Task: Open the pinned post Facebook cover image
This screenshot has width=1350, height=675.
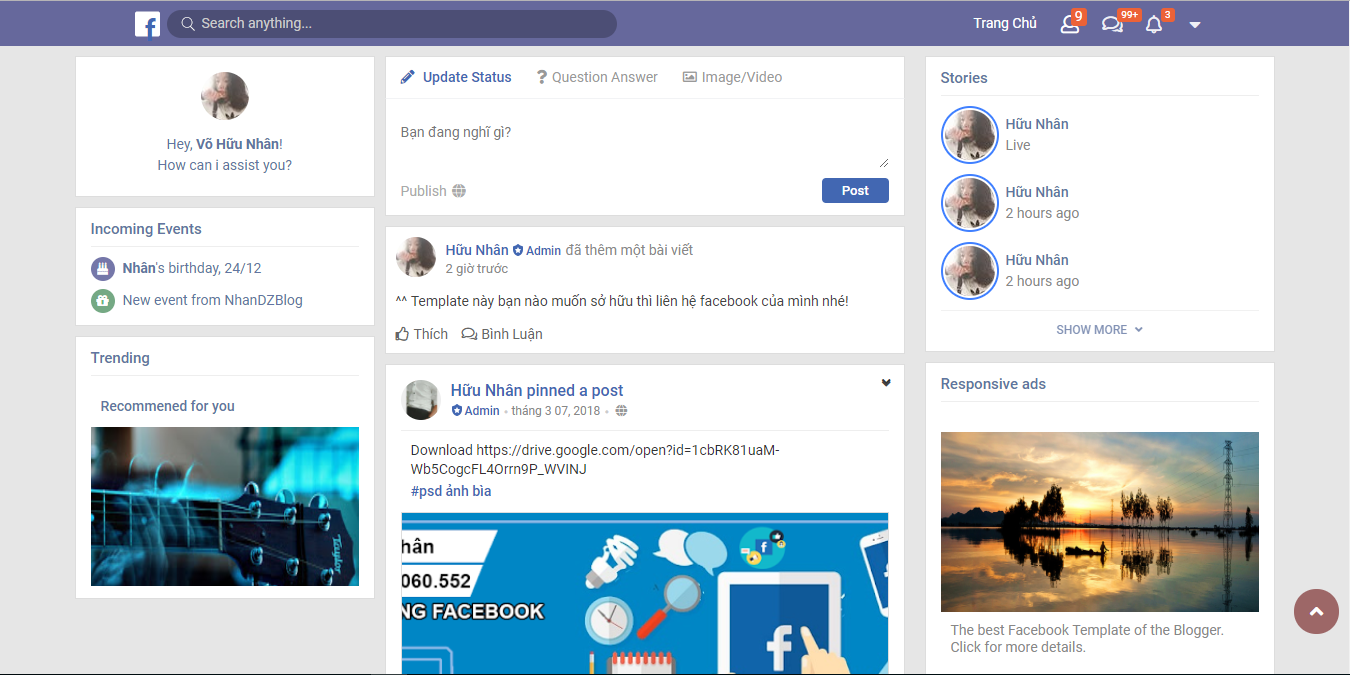Action: click(x=645, y=594)
